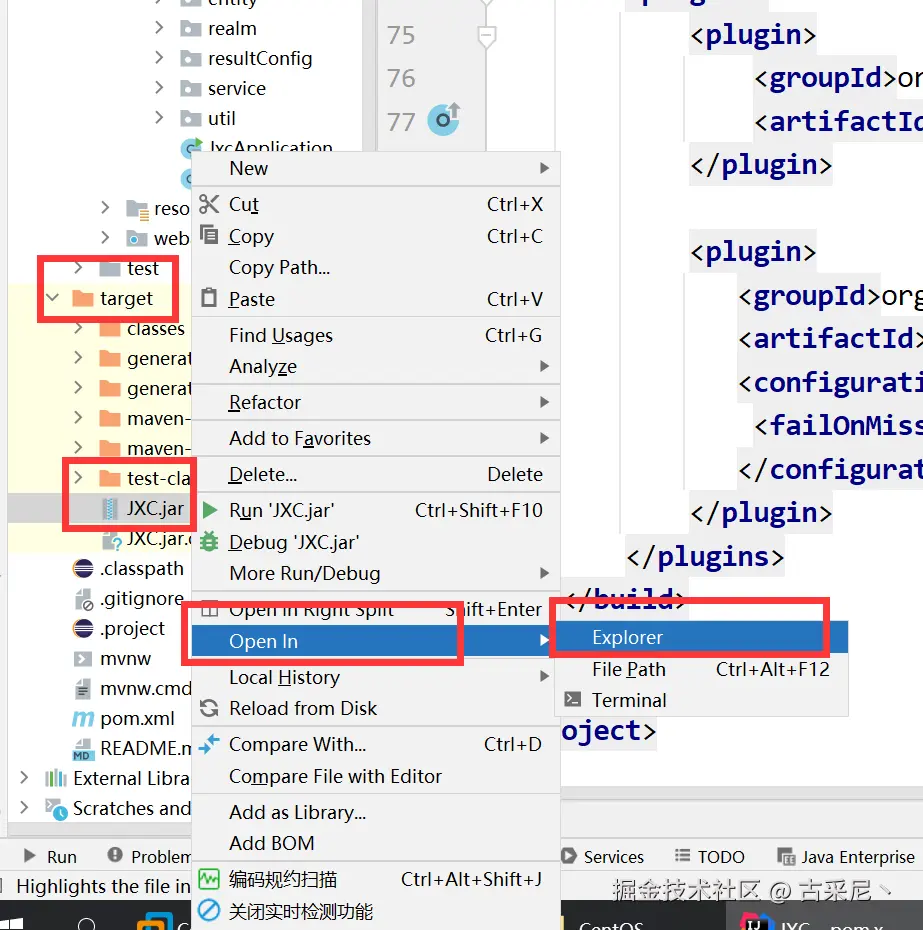Choose Add as Library...

pos(376,812)
